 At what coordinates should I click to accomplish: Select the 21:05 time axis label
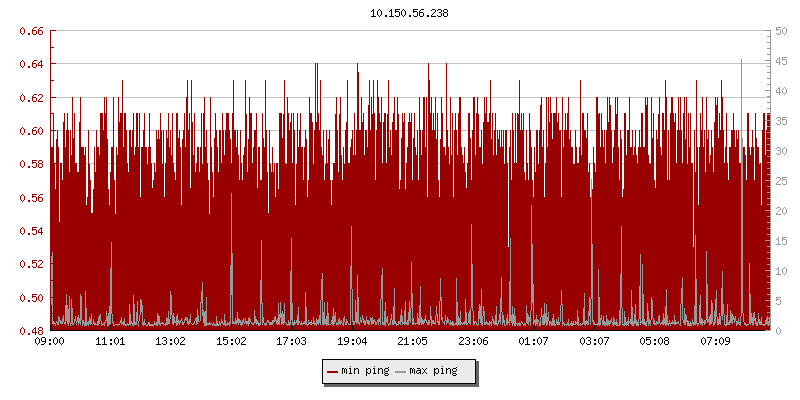413,342
